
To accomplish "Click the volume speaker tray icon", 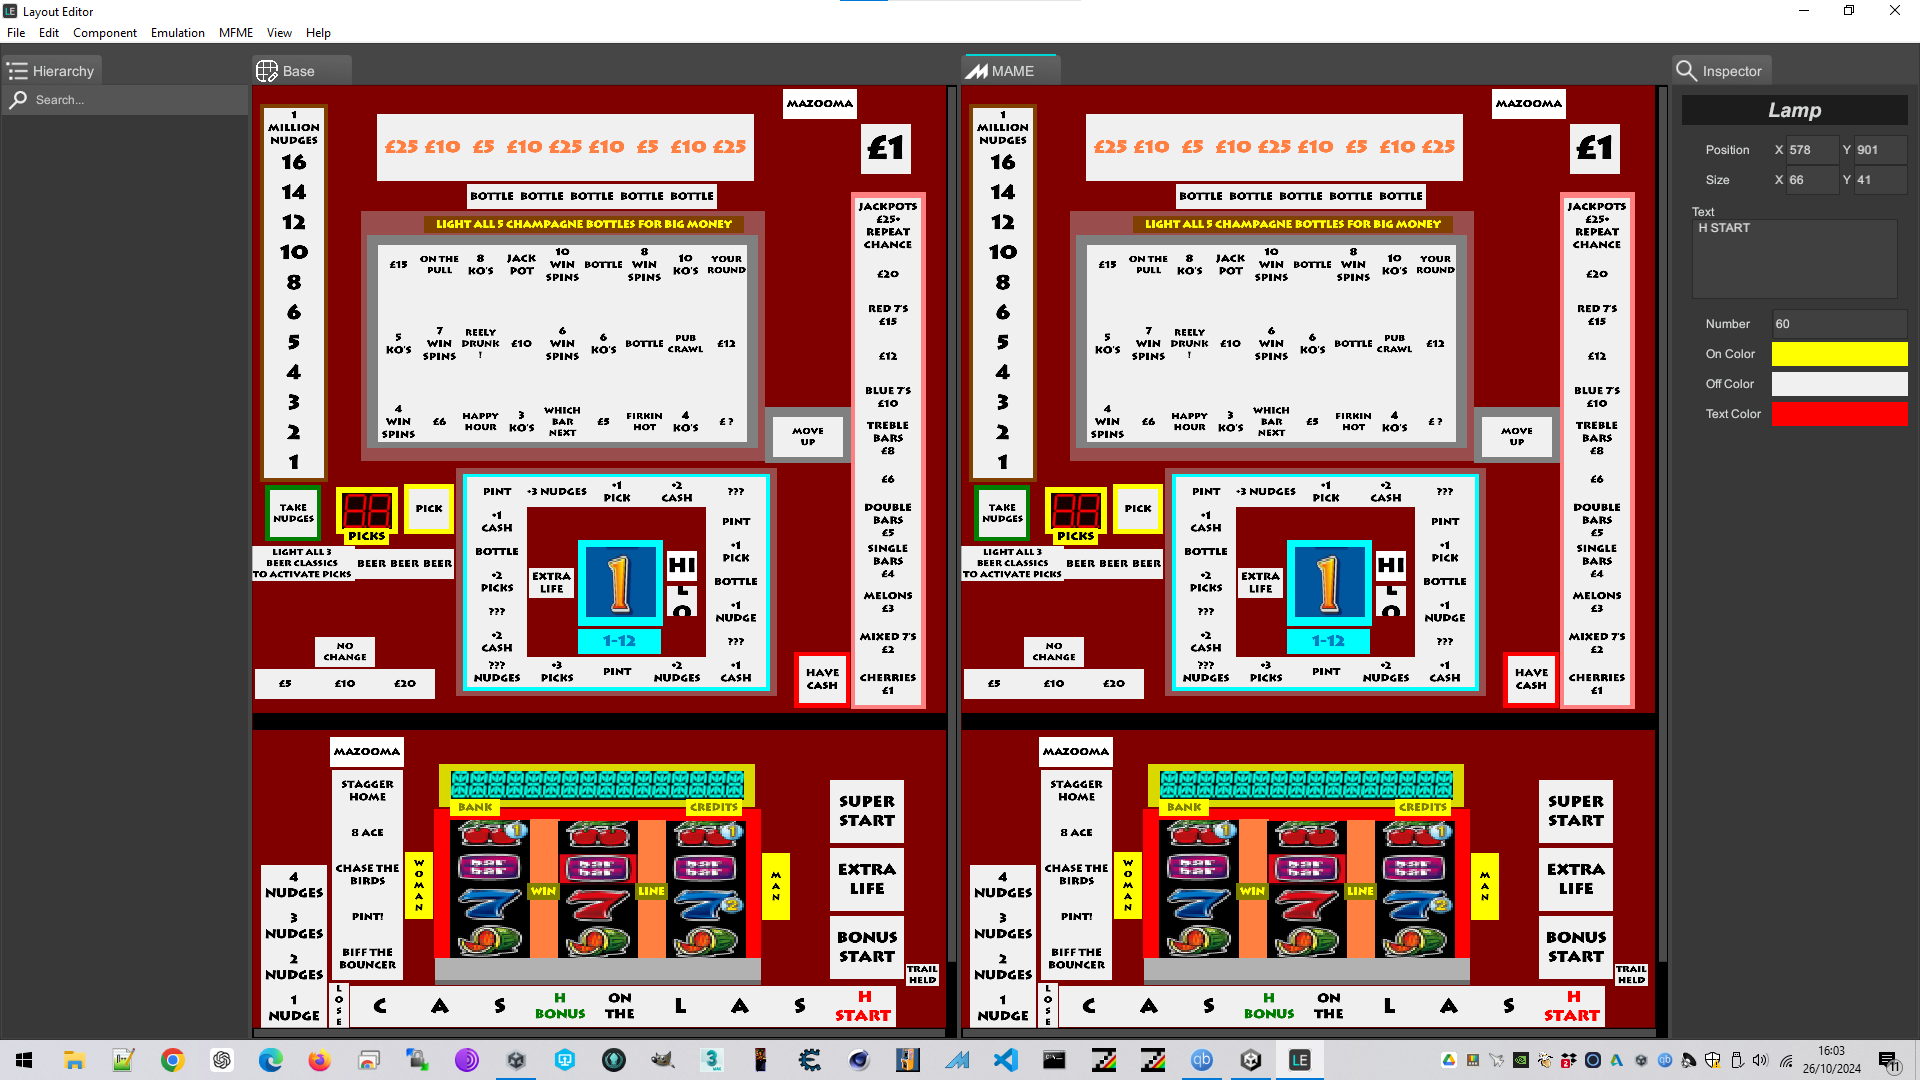I will pos(1760,1060).
